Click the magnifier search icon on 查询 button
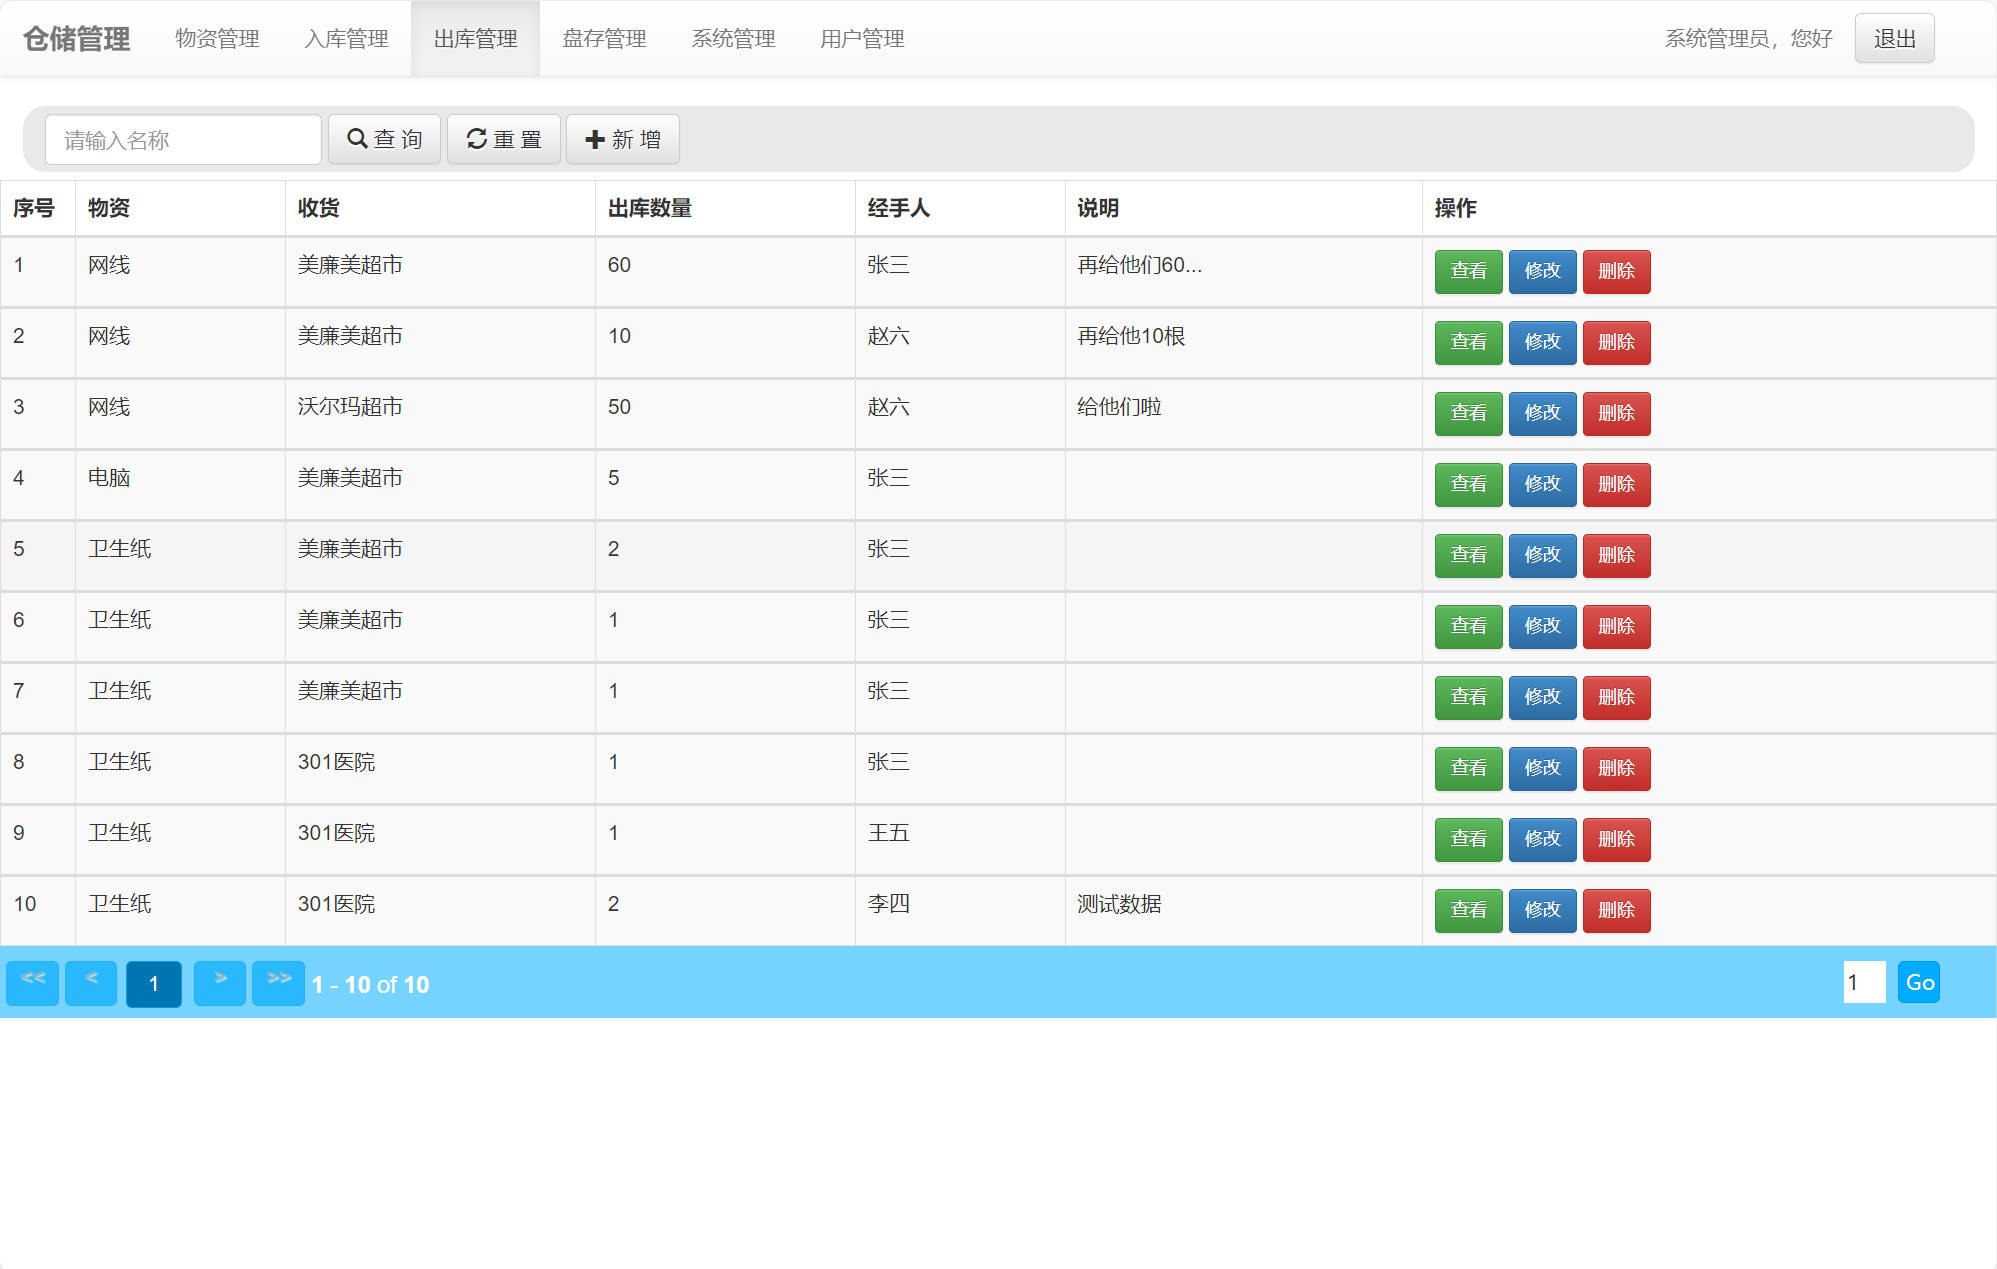The image size is (1997, 1269). pyautogui.click(x=357, y=139)
